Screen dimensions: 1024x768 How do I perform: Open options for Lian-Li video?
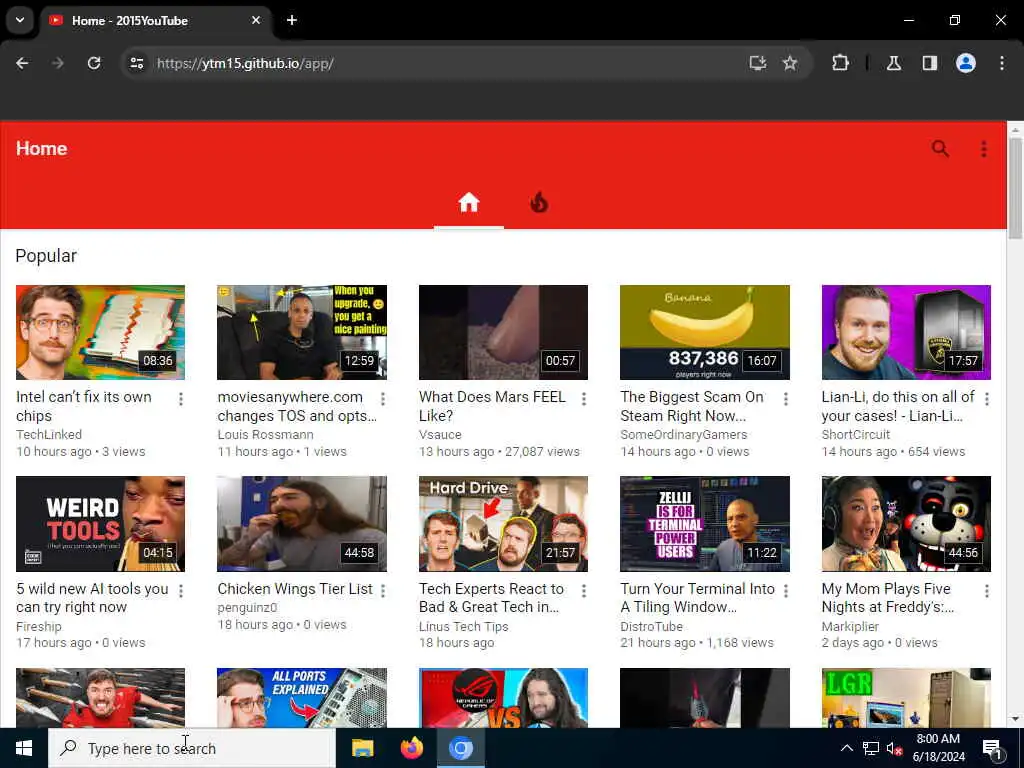(x=987, y=398)
